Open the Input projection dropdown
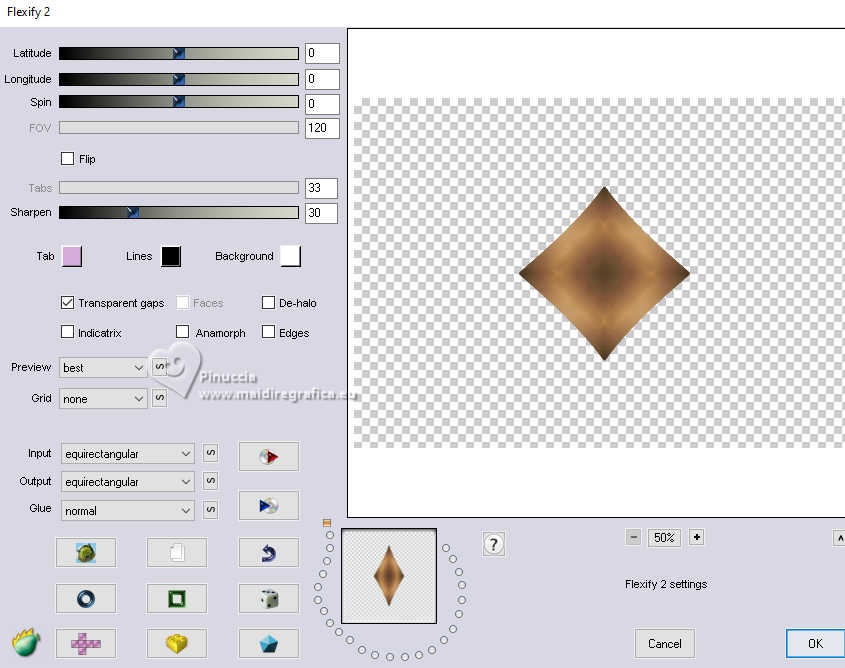 (x=128, y=454)
